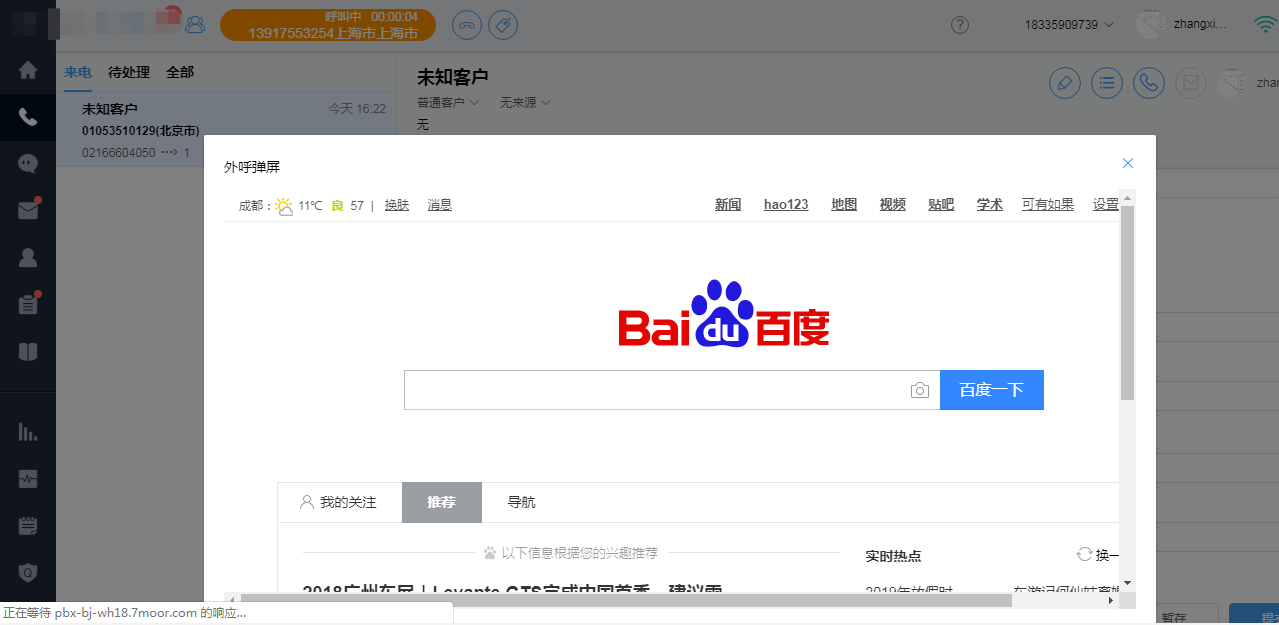Click the camera image search icon
The image size is (1279, 625).
920,390
